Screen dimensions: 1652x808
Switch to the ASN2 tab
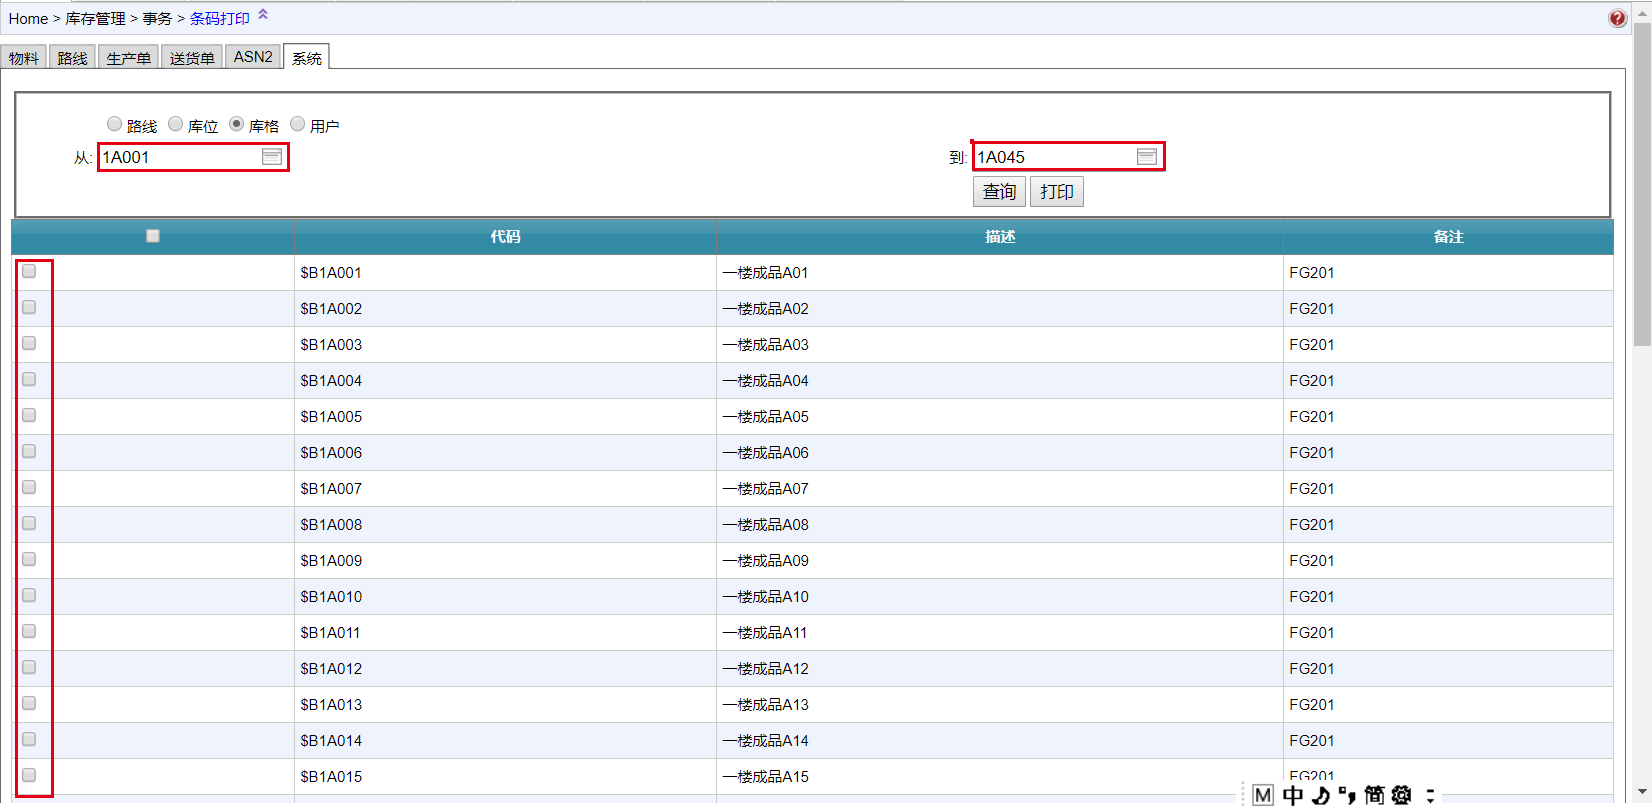click(x=253, y=57)
